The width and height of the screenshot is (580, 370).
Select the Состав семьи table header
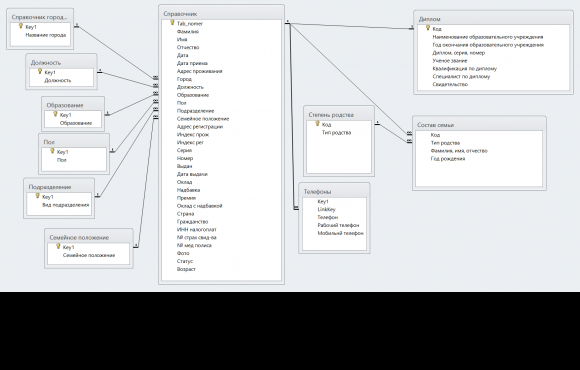479,125
